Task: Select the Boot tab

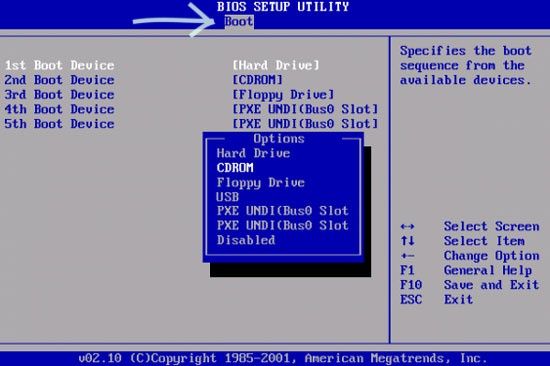Action: 239,22
